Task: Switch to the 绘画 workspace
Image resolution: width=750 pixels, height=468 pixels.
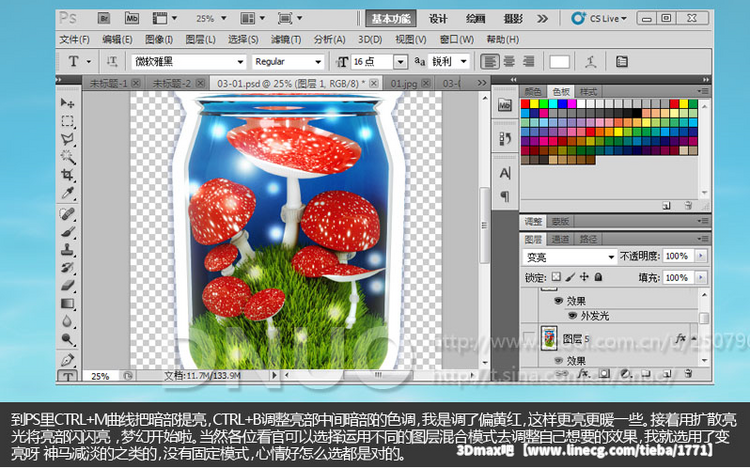Action: [x=475, y=19]
